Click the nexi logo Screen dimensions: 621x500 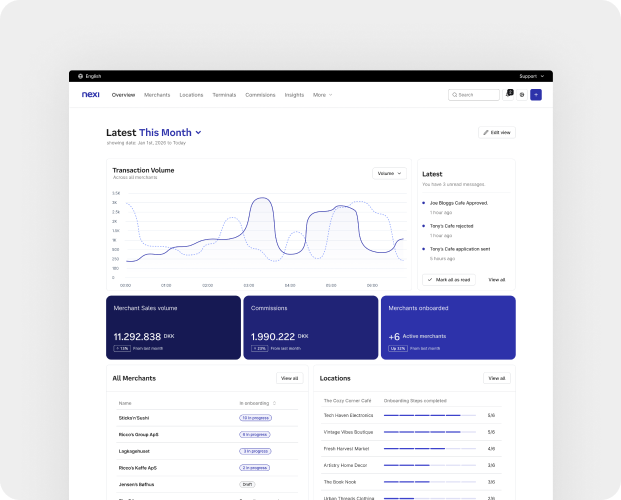tap(90, 95)
